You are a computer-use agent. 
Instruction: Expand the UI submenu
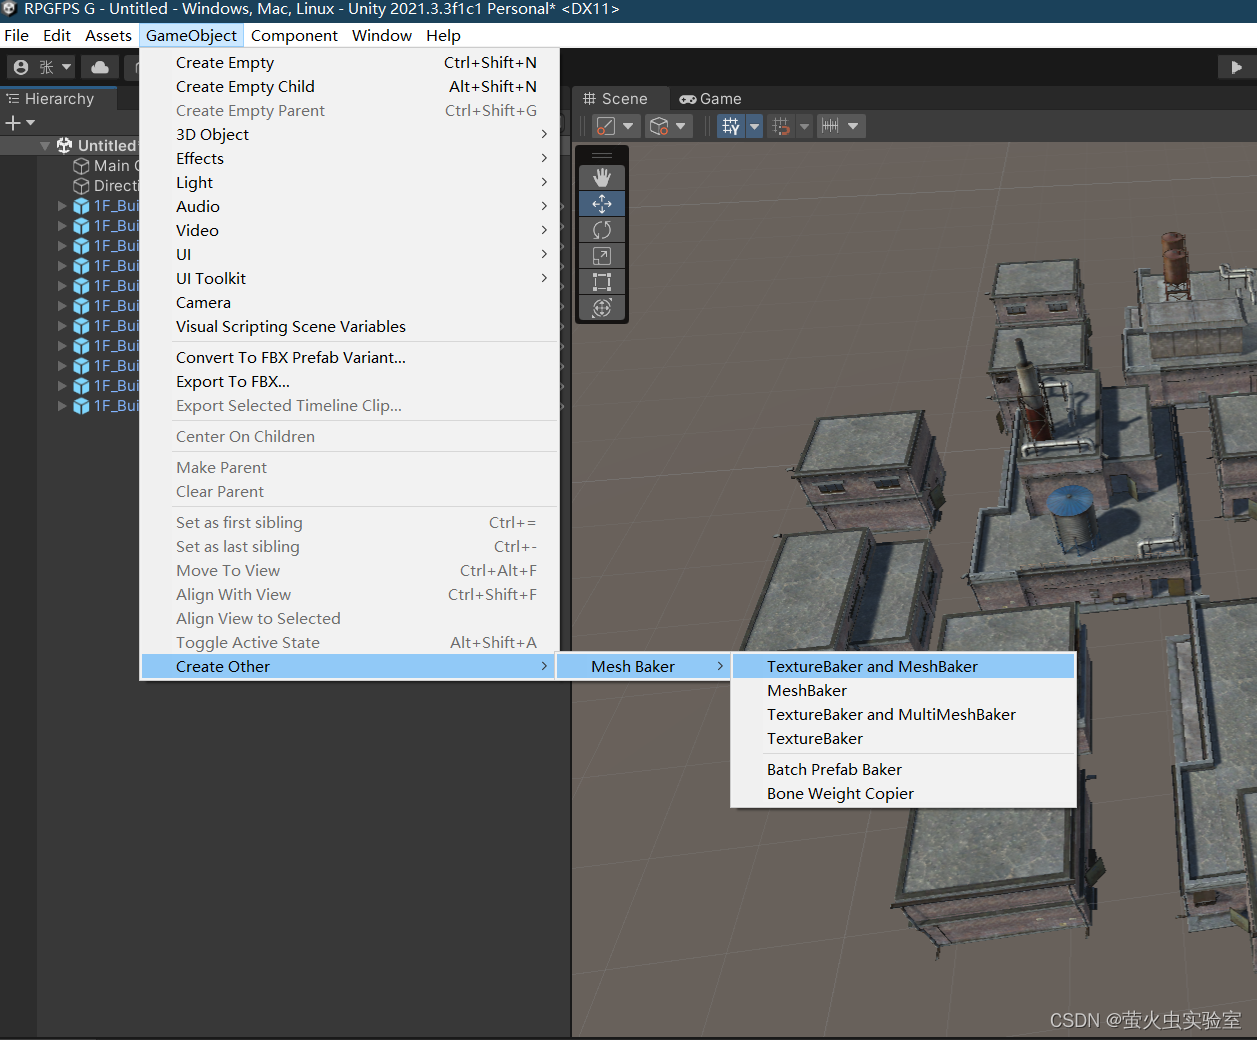point(349,255)
